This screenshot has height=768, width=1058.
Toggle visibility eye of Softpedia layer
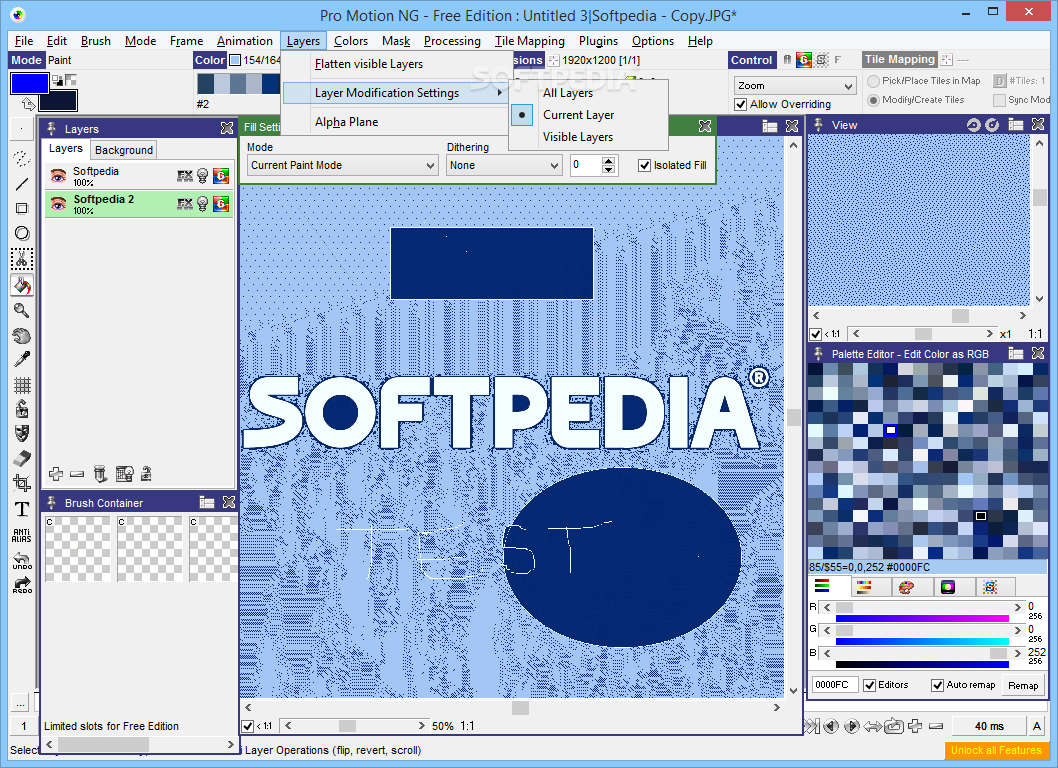pos(59,176)
